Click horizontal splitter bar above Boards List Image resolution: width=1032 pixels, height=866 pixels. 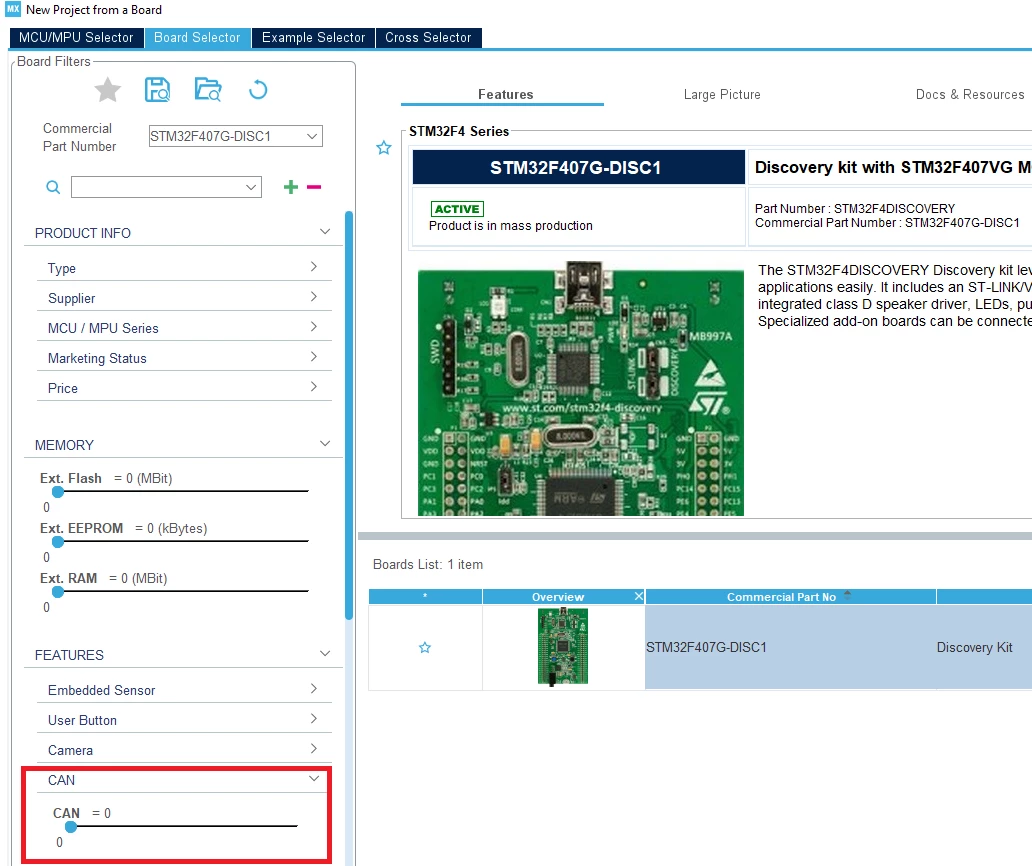[x=695, y=536]
